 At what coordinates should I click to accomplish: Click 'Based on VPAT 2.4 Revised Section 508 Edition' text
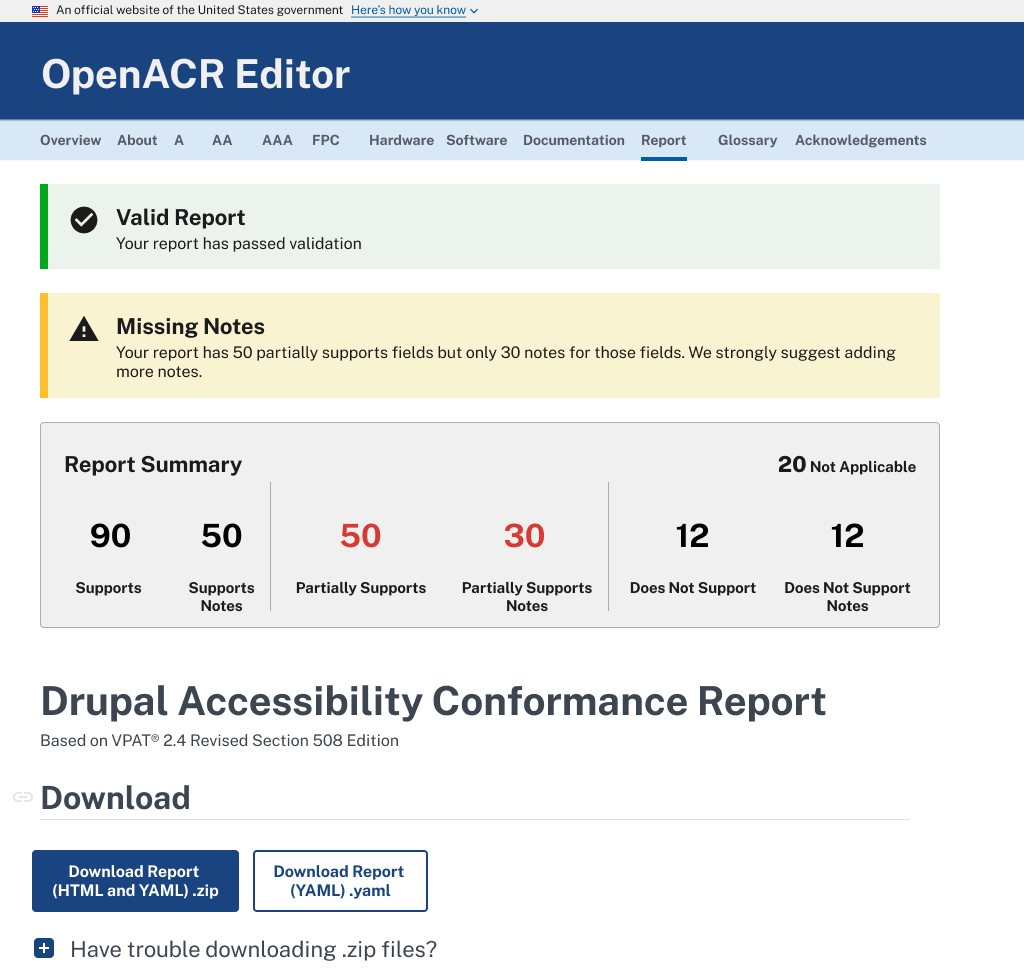219,740
